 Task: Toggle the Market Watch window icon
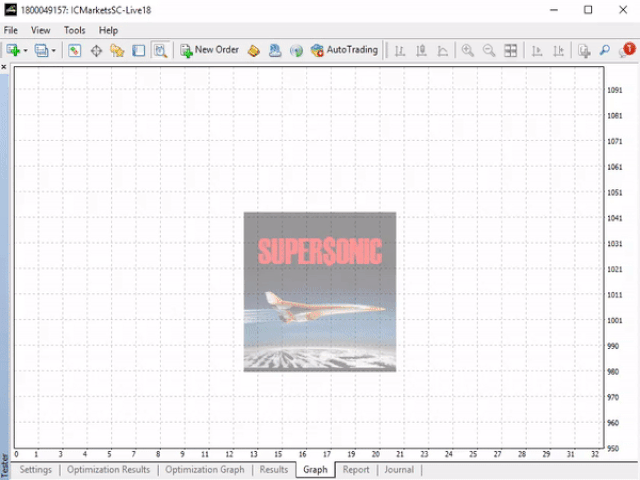tap(74, 51)
